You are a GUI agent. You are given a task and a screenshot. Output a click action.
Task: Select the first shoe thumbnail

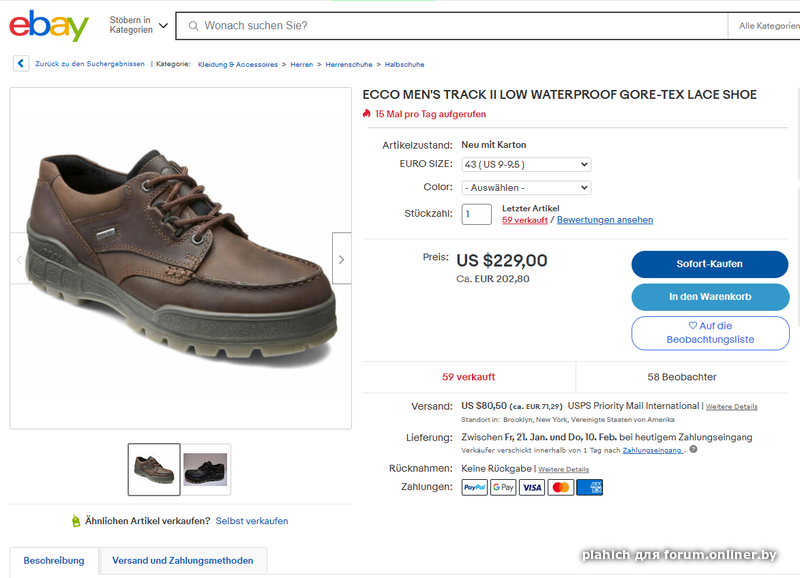coord(154,469)
